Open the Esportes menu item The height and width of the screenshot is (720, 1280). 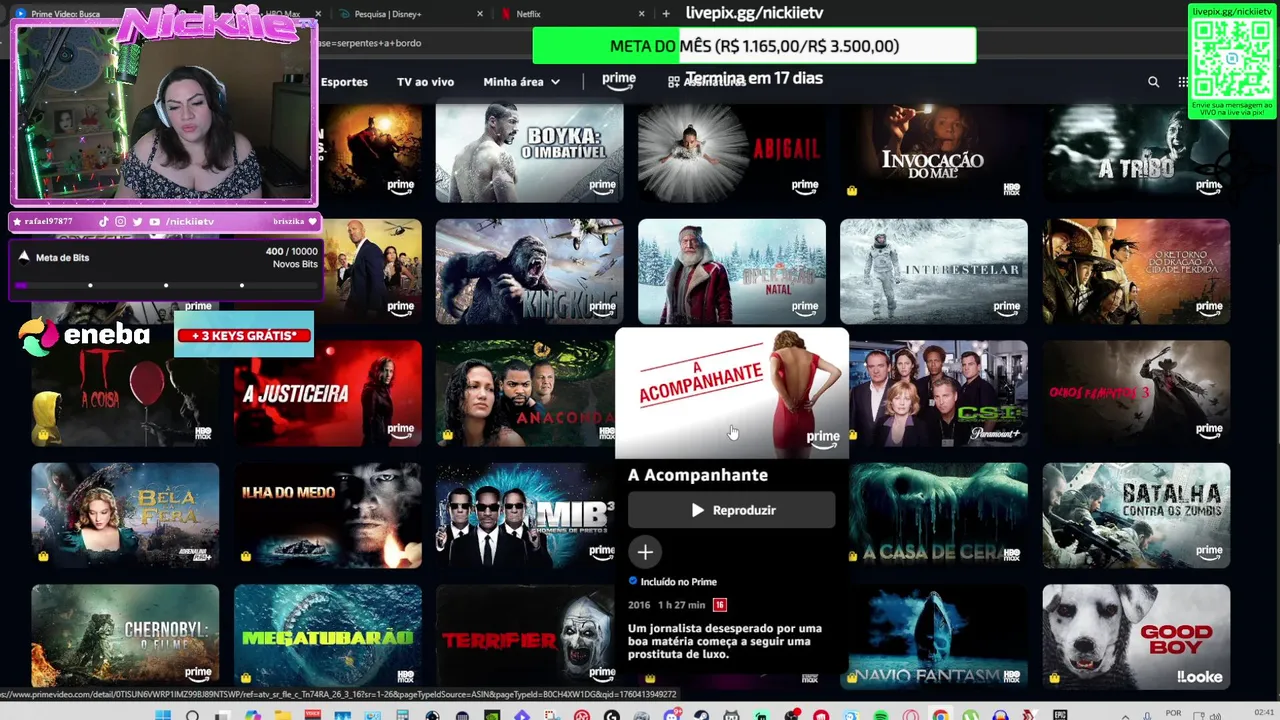click(344, 82)
